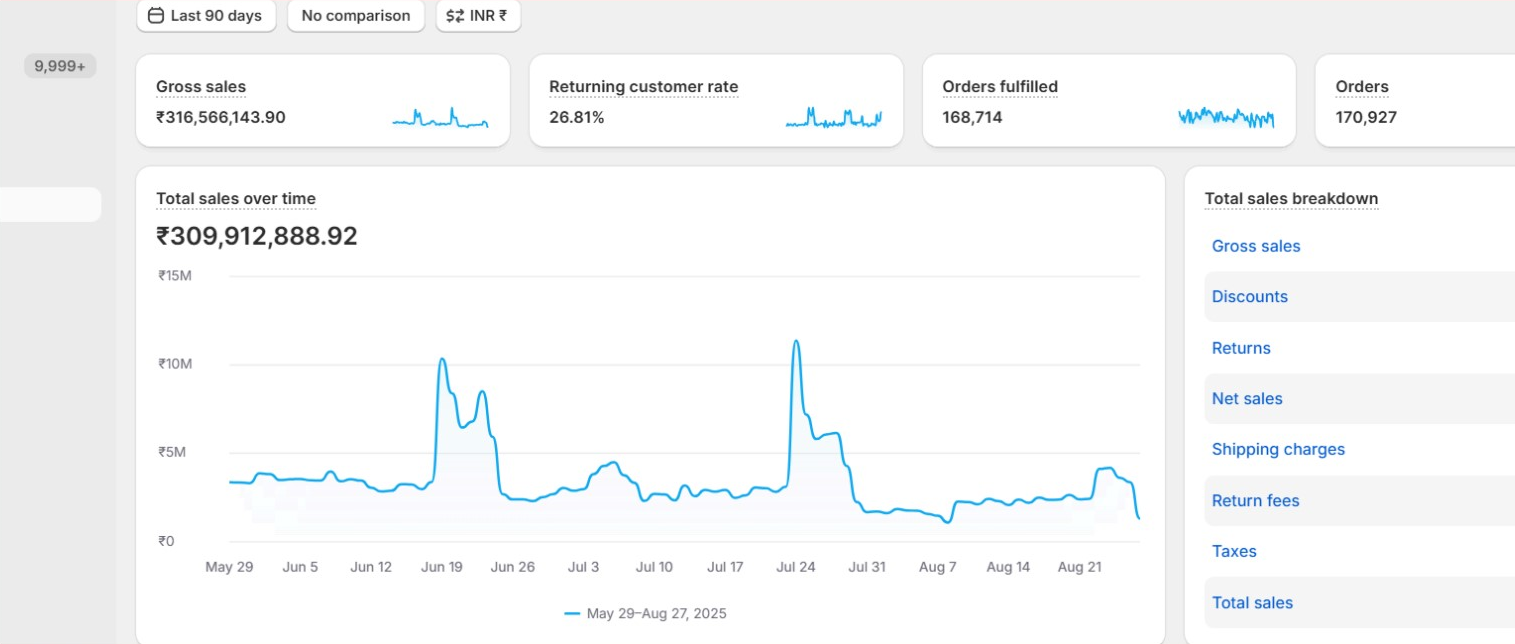Open the Shipping charges breakdown row

click(x=1278, y=448)
